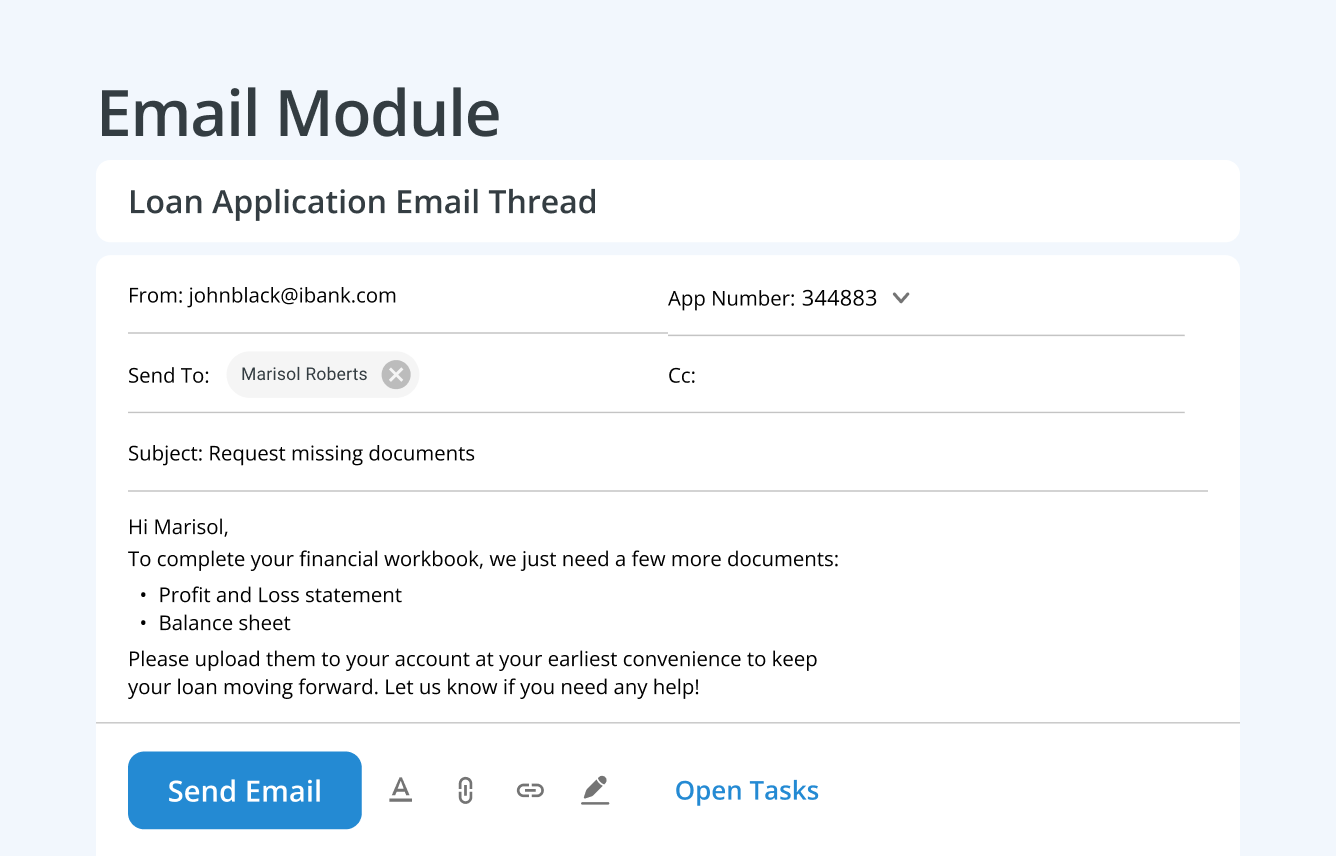Viewport: 1336px width, 856px height.
Task: Click the 'Please upload them' closing paragraph
Action: (x=472, y=673)
